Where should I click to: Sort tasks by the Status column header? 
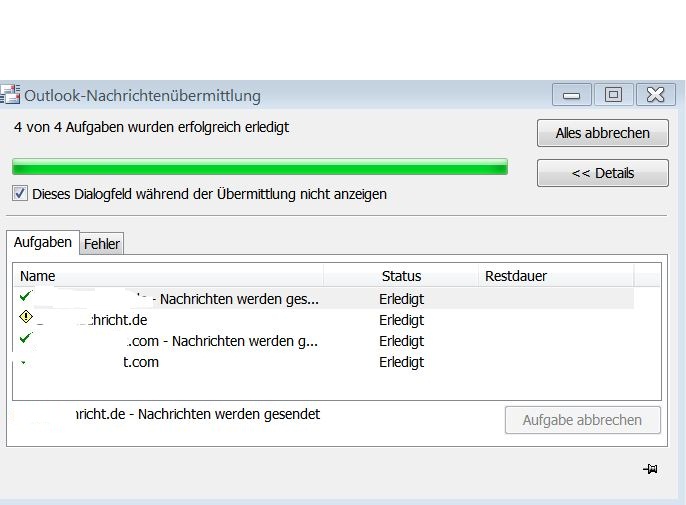pyautogui.click(x=401, y=276)
